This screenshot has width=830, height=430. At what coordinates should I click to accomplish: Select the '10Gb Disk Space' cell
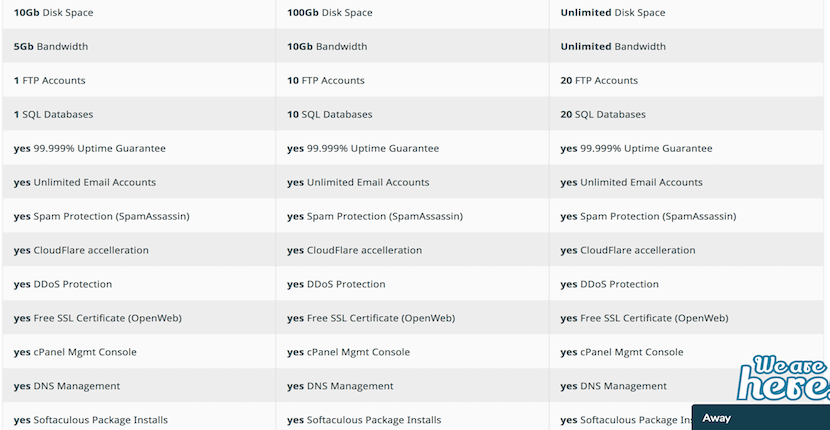coord(139,13)
